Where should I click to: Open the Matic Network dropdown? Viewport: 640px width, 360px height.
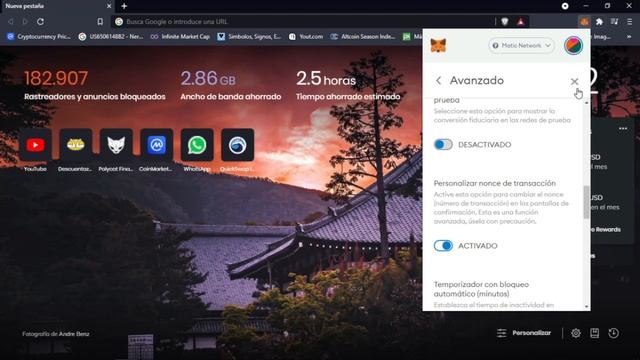coord(522,45)
